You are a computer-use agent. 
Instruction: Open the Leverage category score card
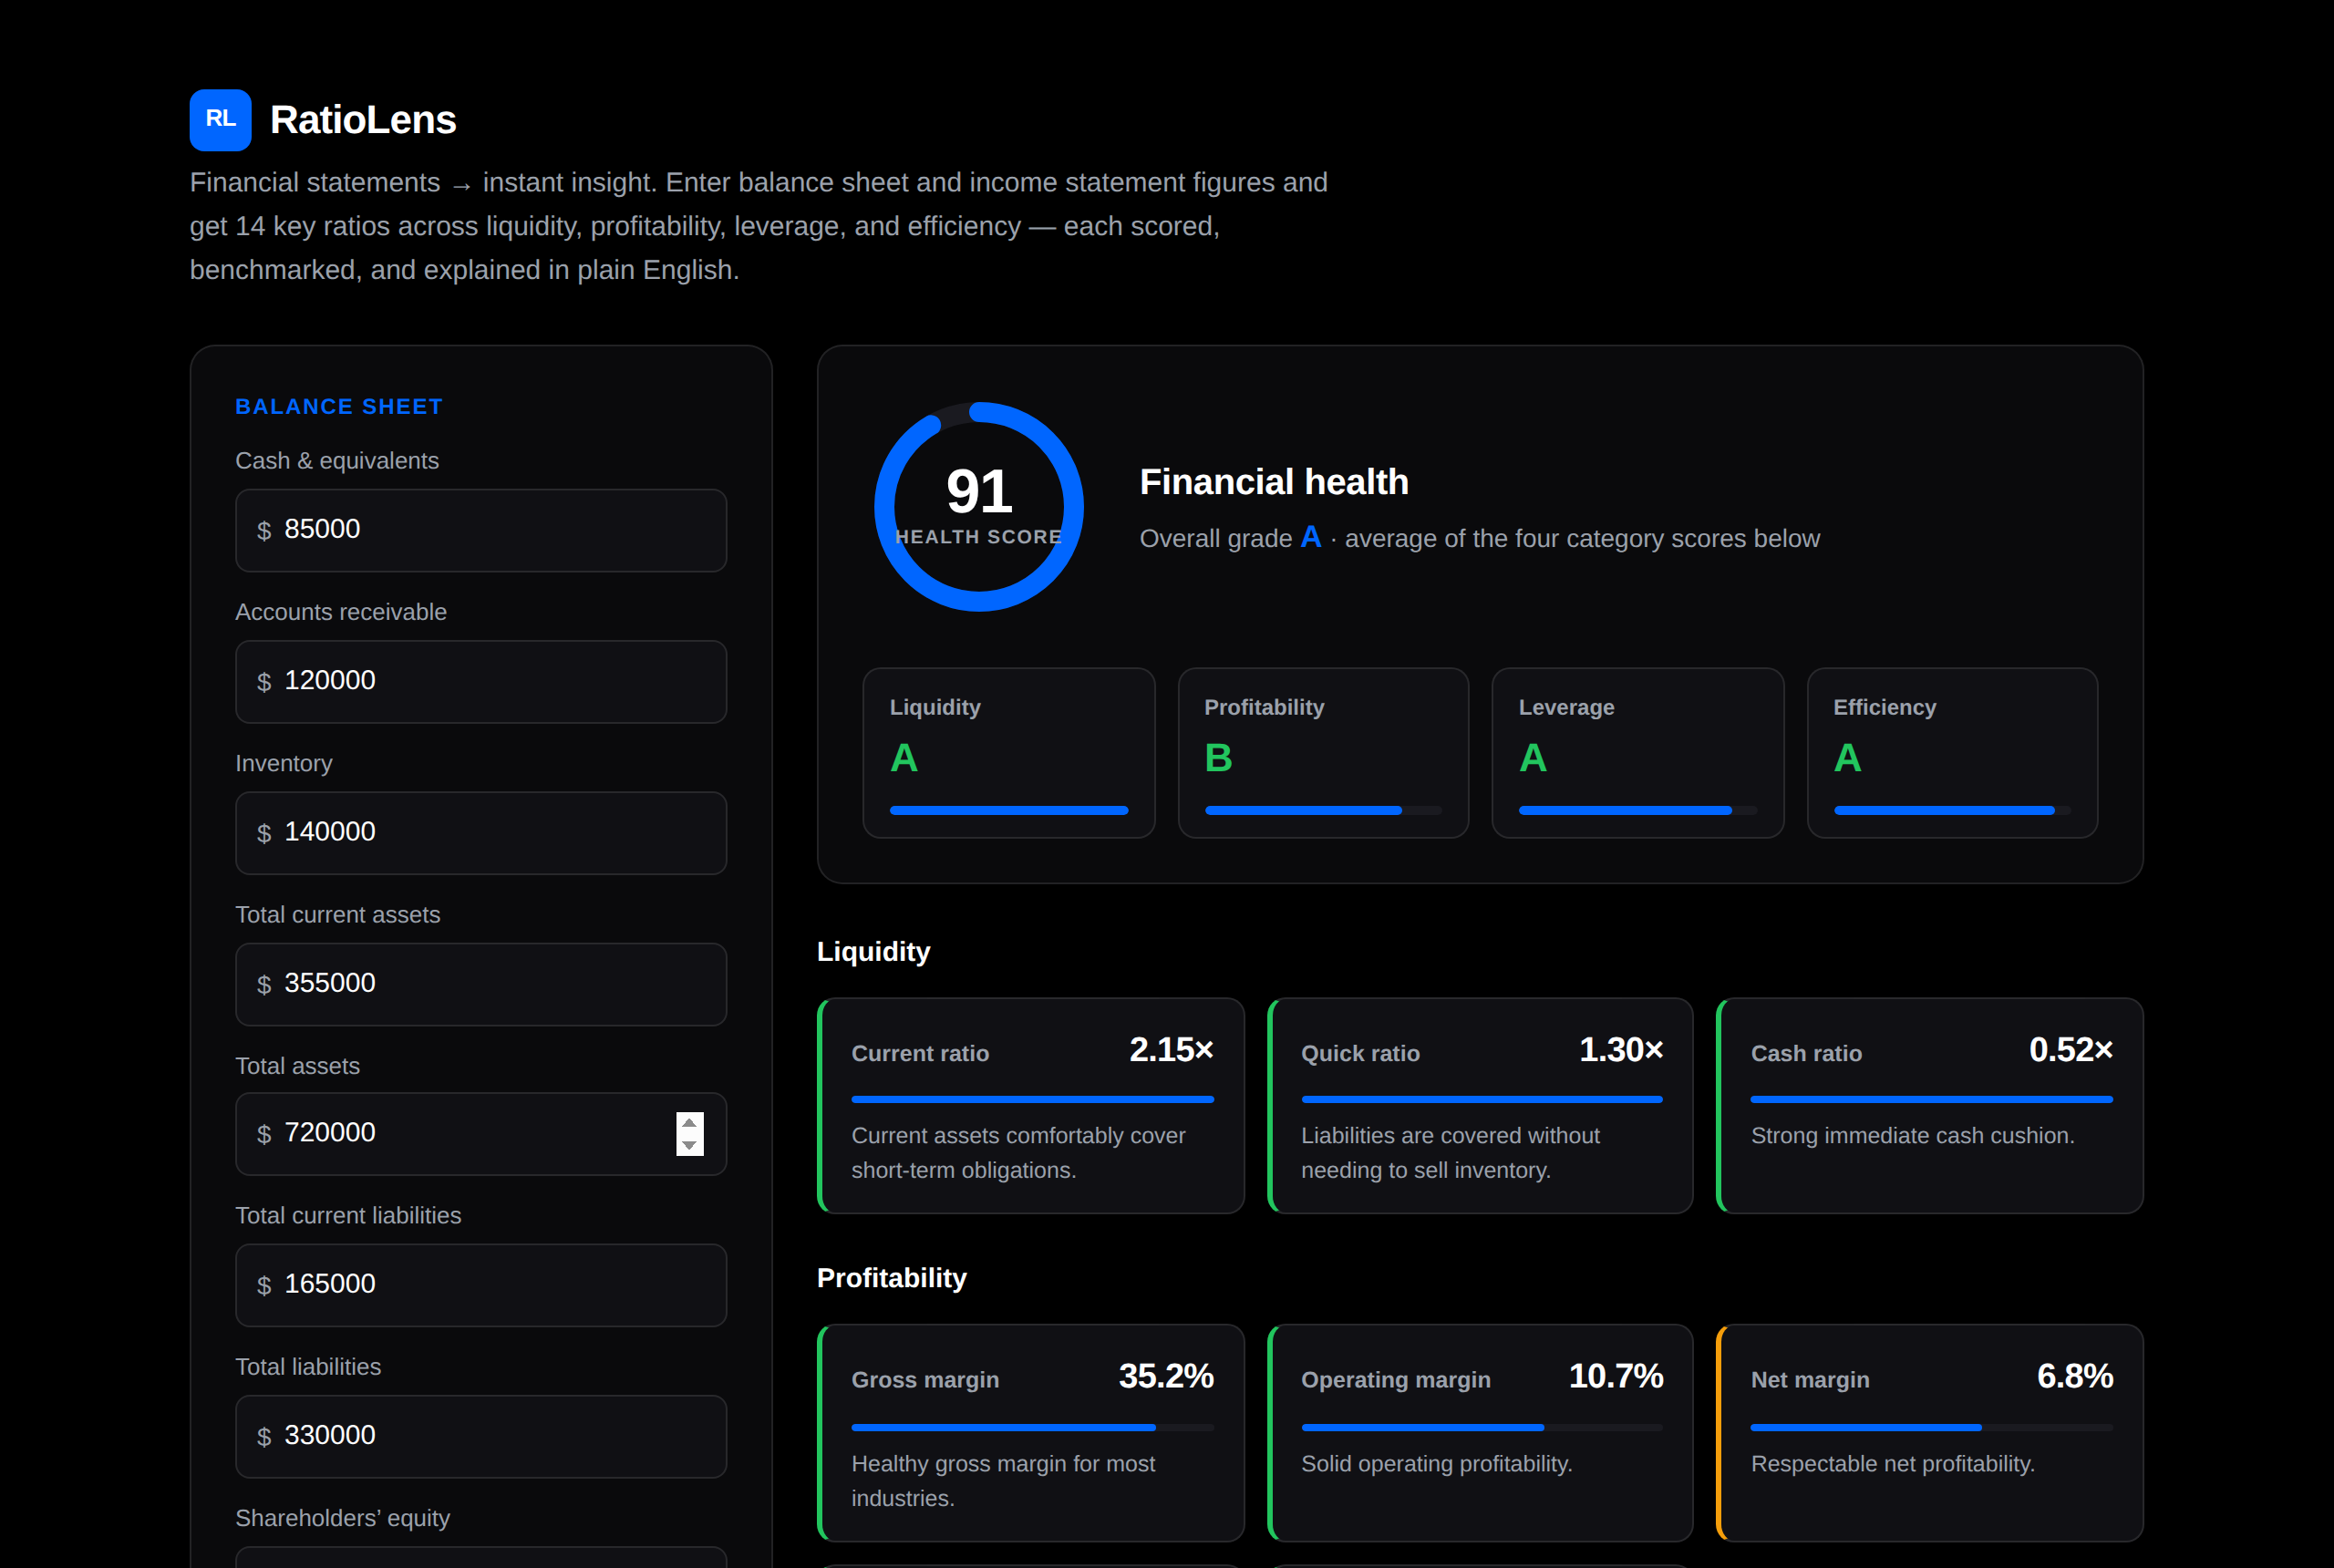point(1638,753)
